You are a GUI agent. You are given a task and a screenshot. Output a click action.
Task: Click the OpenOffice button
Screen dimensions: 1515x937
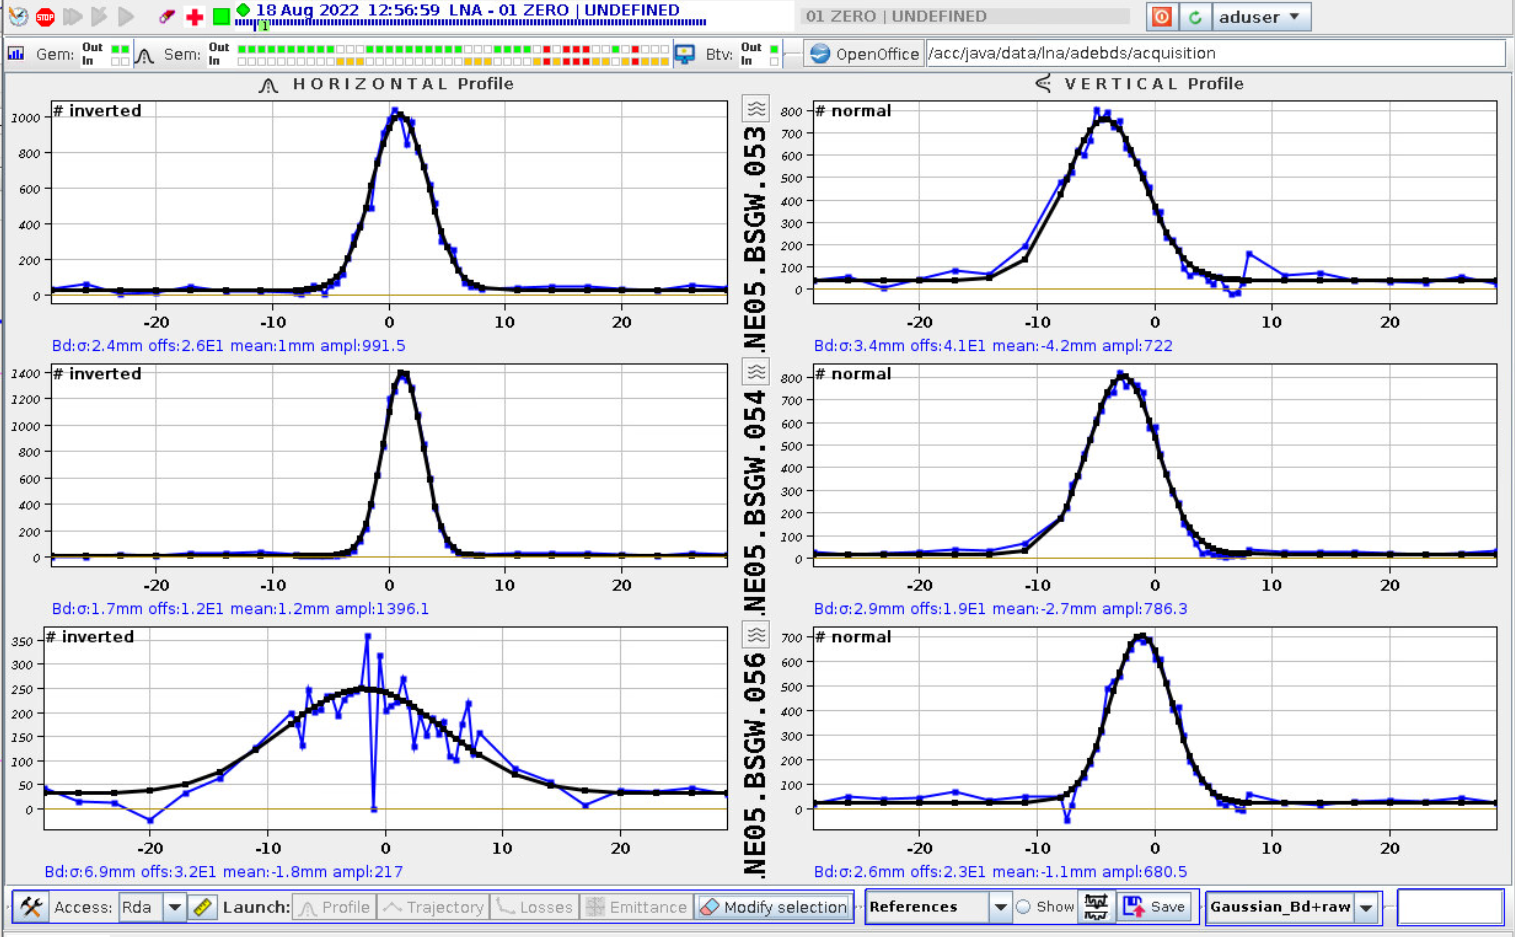pyautogui.click(x=864, y=54)
